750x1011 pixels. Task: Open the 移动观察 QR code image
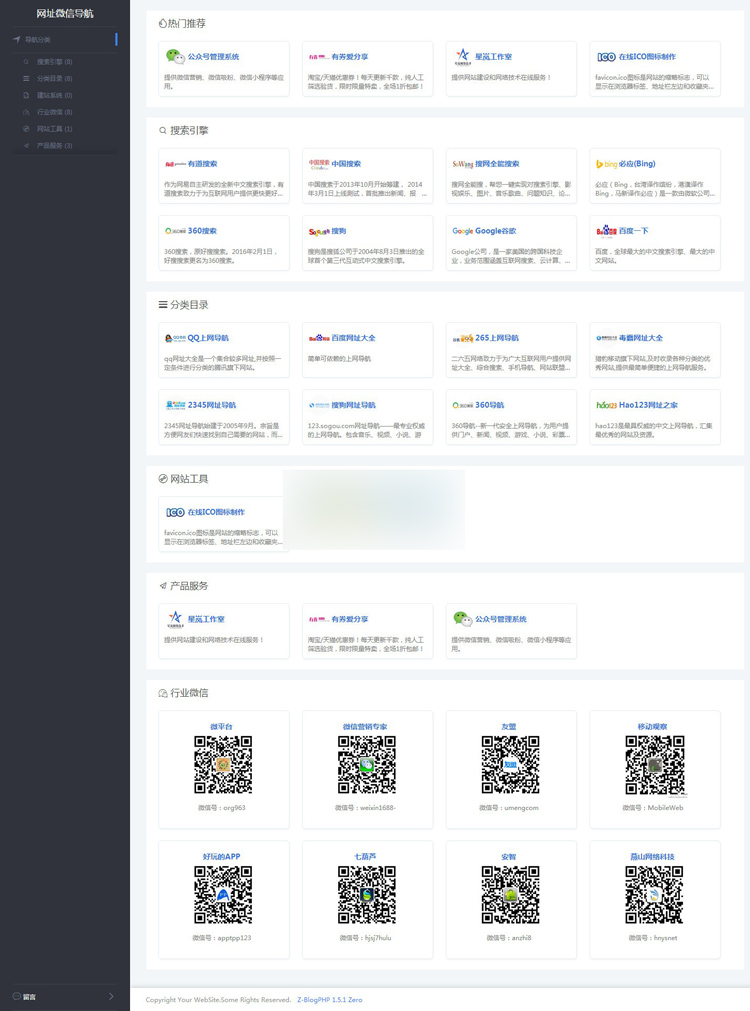coord(655,765)
